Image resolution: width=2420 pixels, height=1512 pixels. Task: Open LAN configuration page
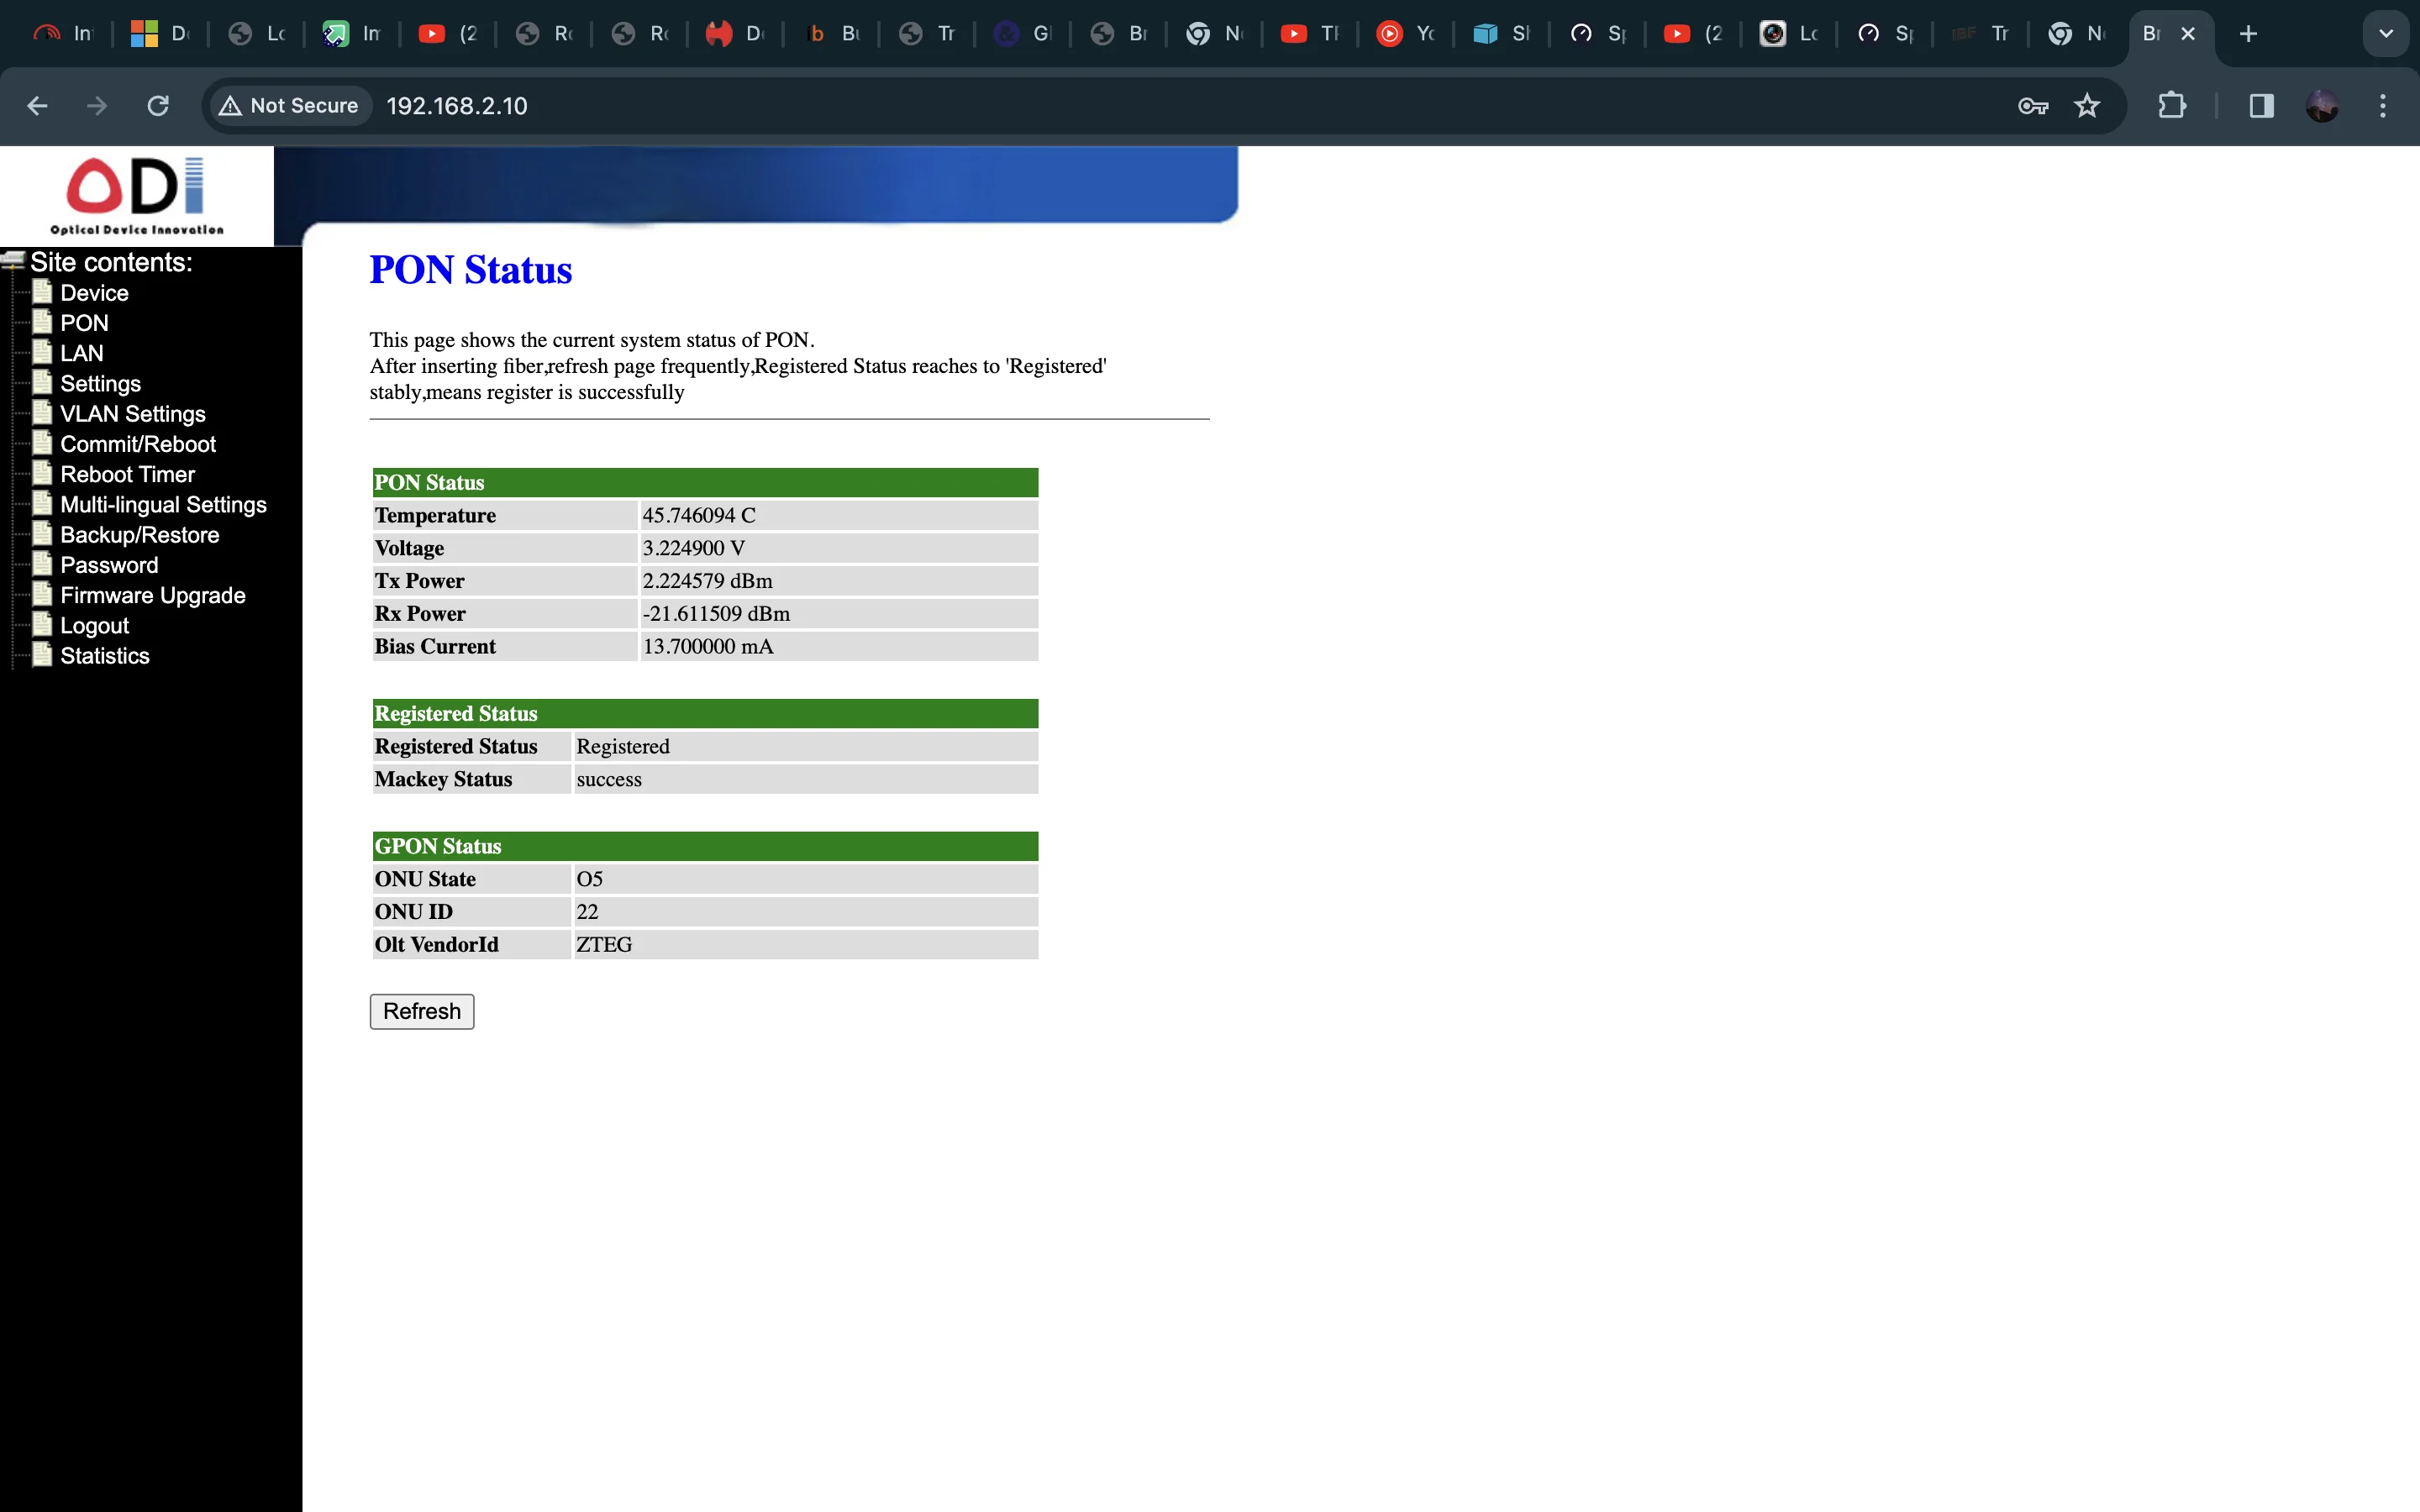pos(80,354)
